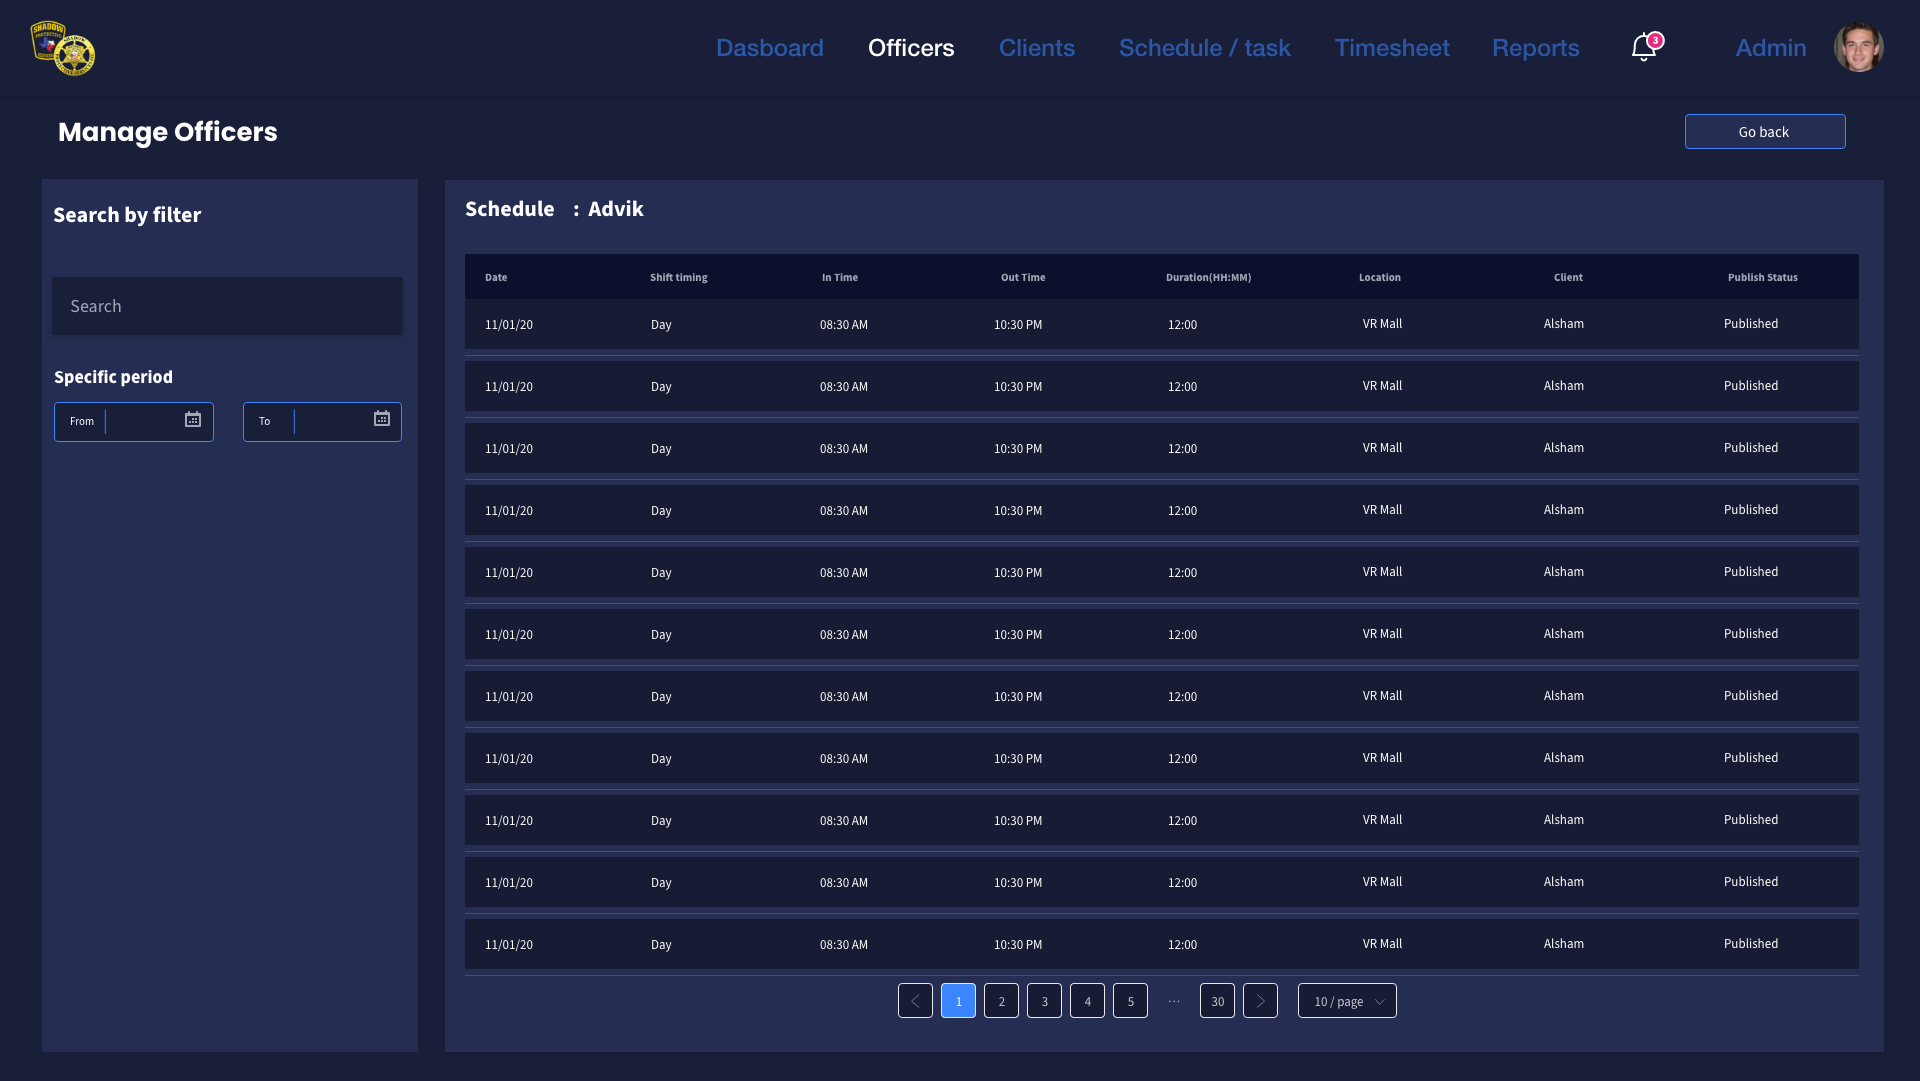The image size is (1920, 1081).
Task: Navigate to the Timesheet tab
Action: pos(1391,48)
